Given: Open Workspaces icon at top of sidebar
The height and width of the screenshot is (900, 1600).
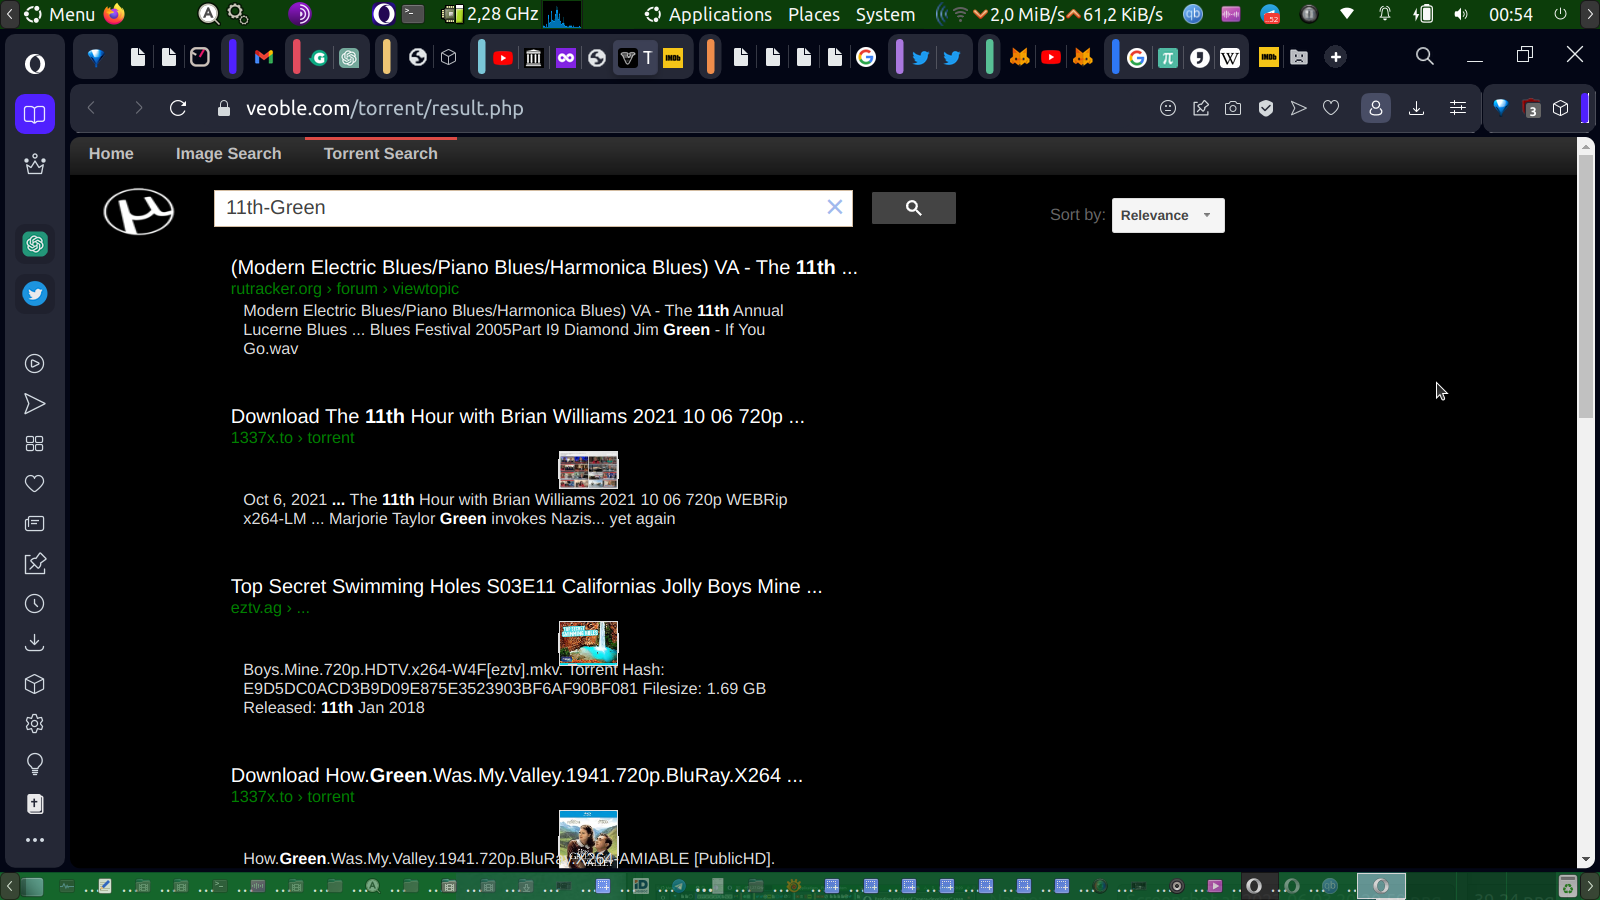Looking at the screenshot, I should [x=35, y=114].
